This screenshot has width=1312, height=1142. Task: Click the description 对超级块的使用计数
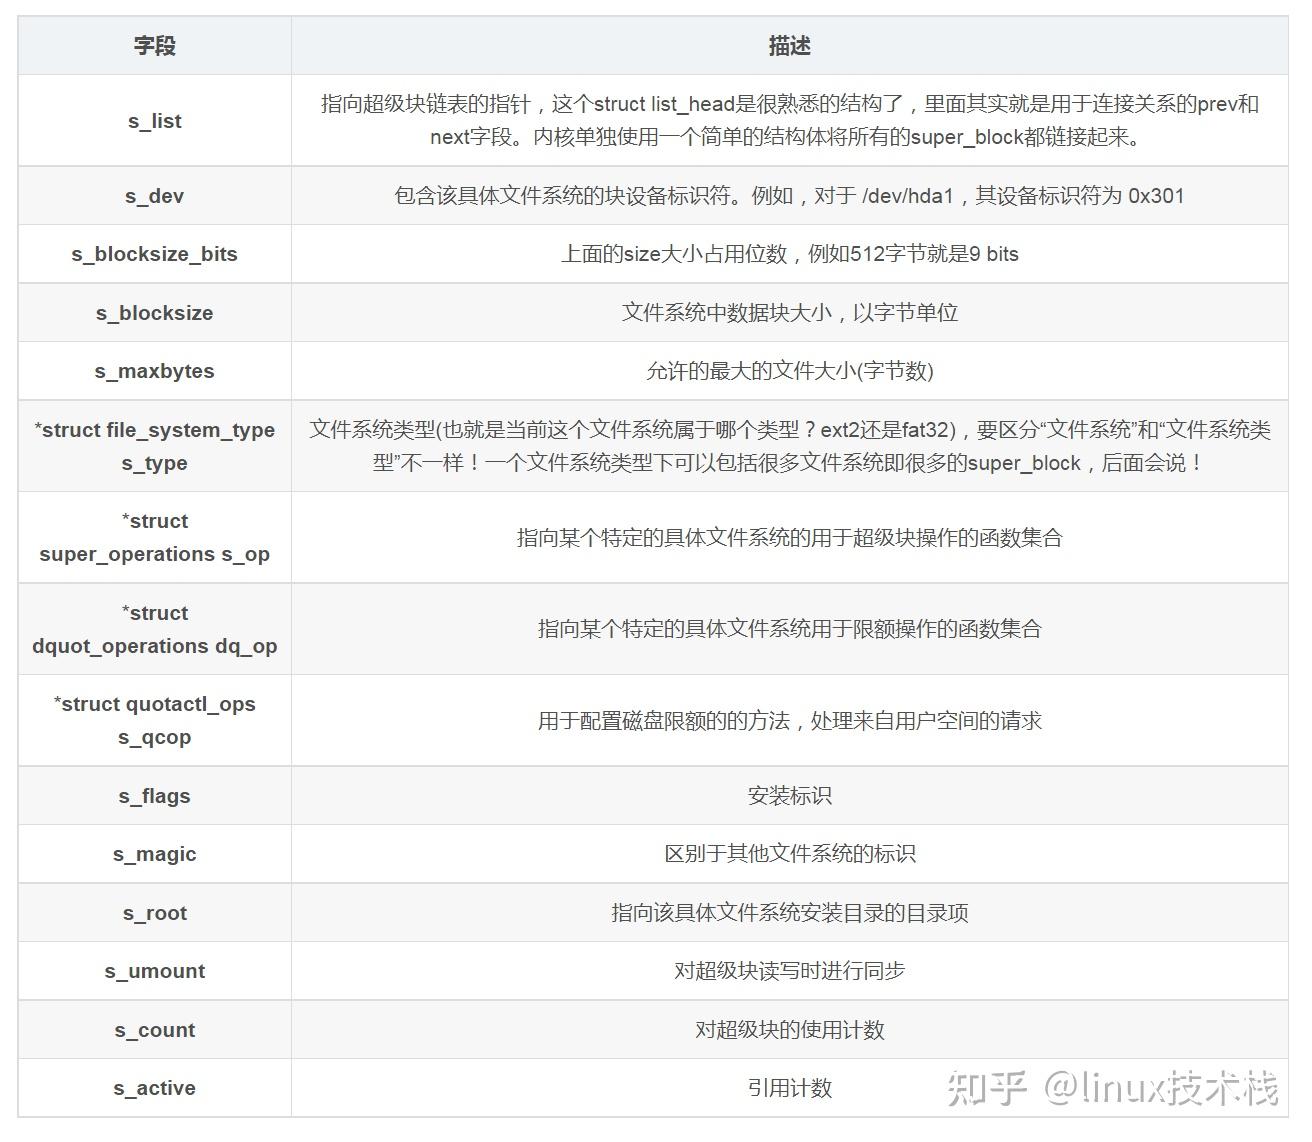(x=790, y=1030)
